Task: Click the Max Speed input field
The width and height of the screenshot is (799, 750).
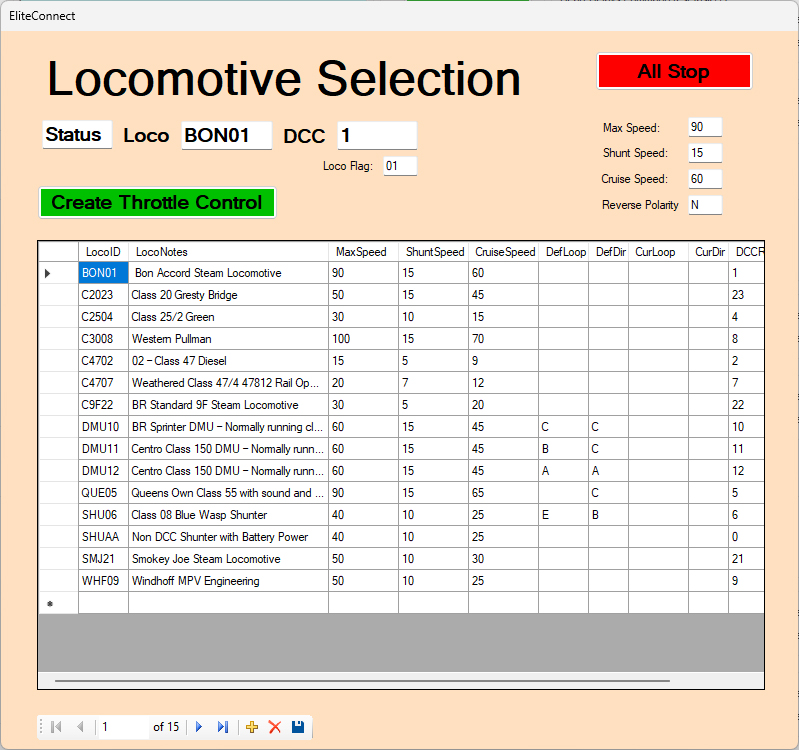Action: pos(704,128)
